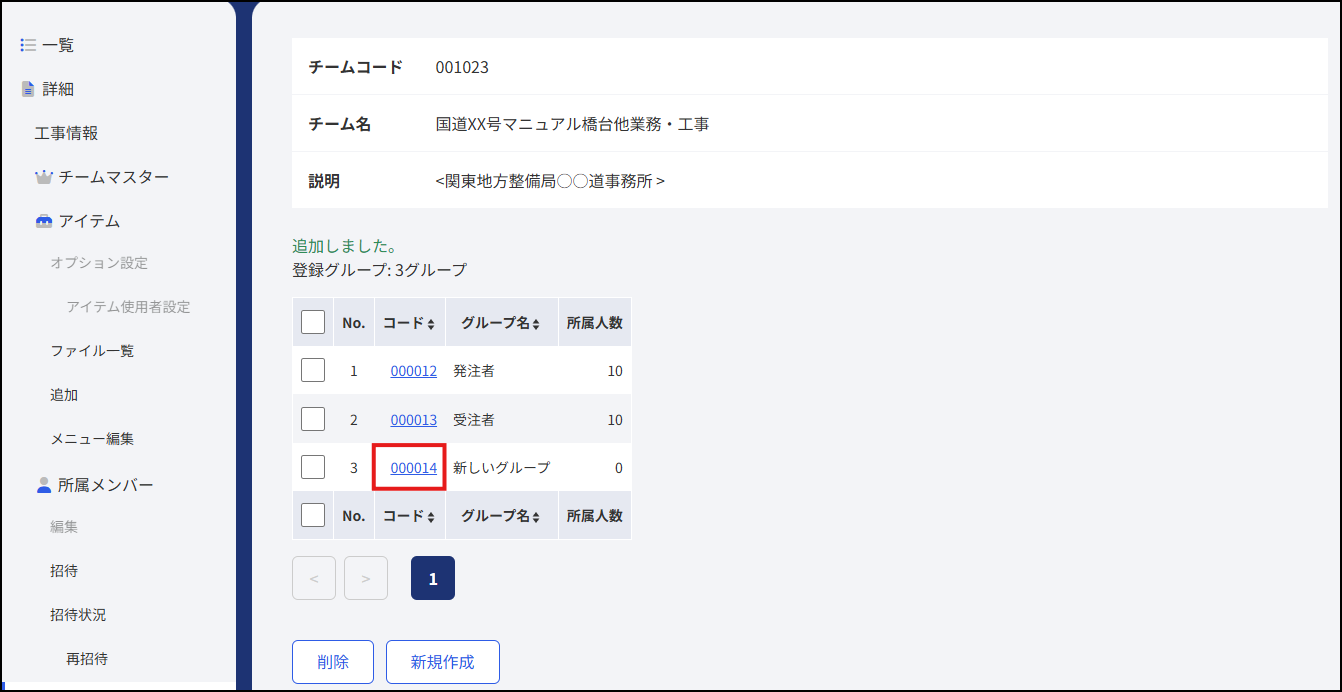Viewport: 1342px width, 692px height.
Task: Select page 1 in pagination
Action: tap(433, 578)
